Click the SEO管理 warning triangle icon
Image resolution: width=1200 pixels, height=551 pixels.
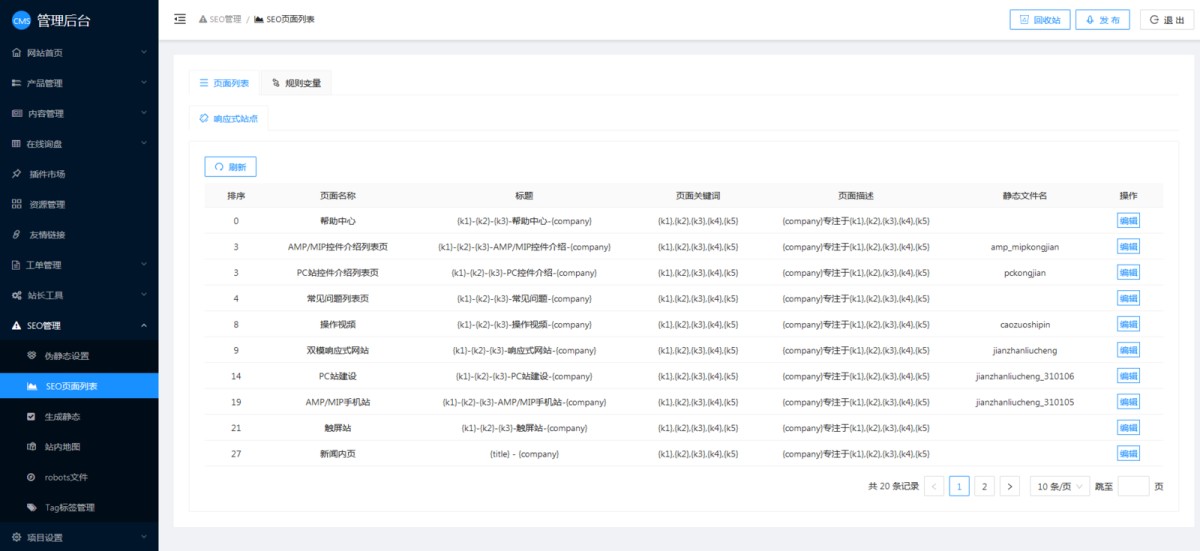pos(16,325)
